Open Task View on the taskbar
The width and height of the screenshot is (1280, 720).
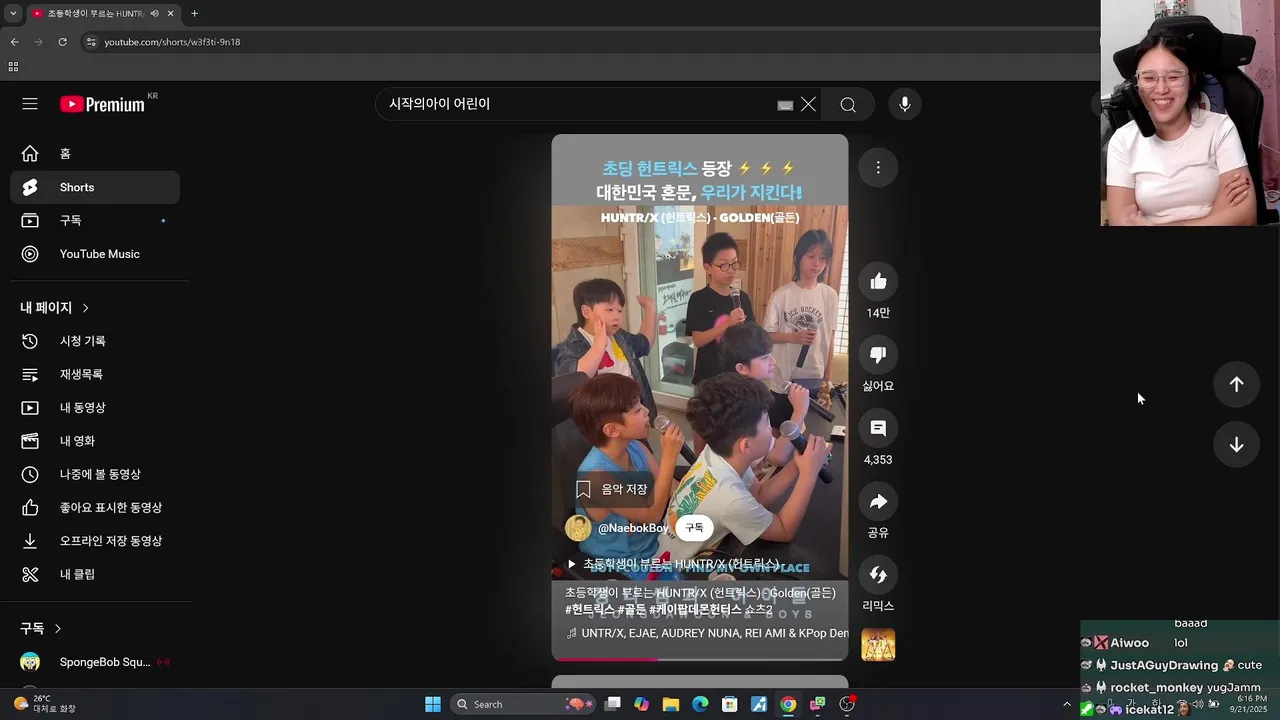click(x=612, y=704)
